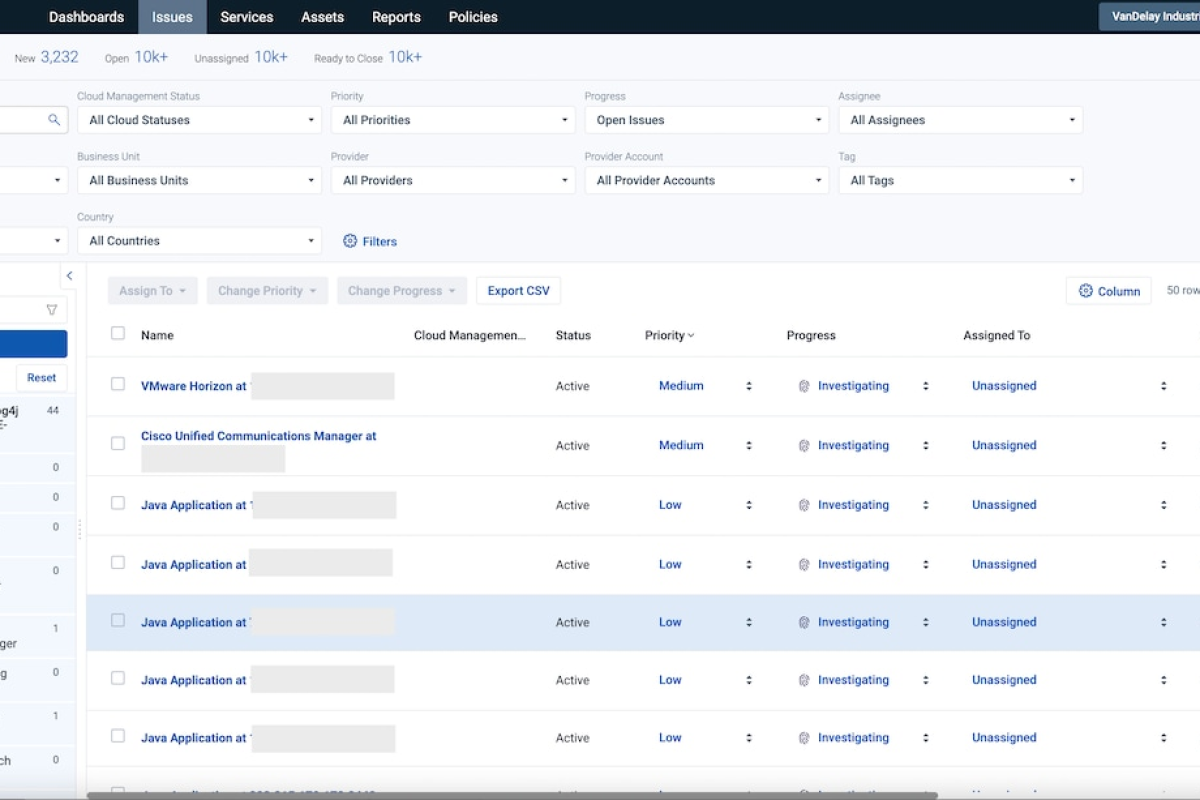The width and height of the screenshot is (1200, 800).
Task: Check the last fully visible Java Application checkbox
Action: [118, 736]
